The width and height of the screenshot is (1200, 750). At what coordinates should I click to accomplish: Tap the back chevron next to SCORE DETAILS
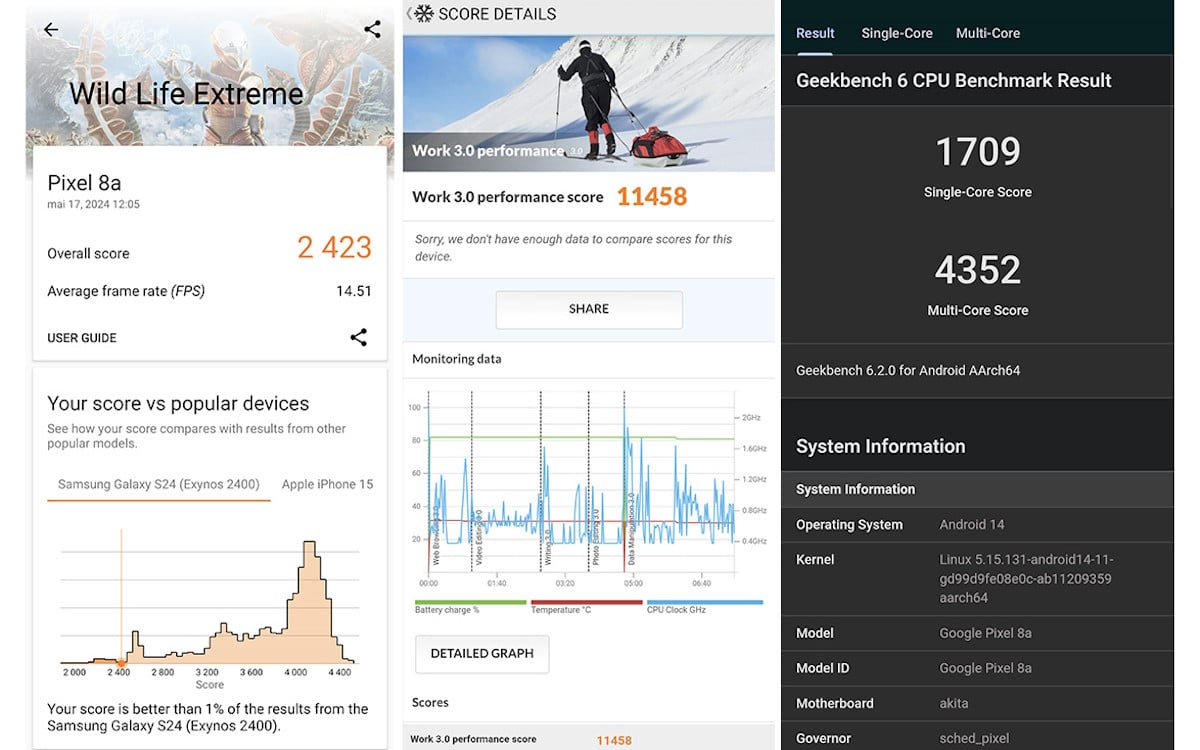click(x=409, y=14)
